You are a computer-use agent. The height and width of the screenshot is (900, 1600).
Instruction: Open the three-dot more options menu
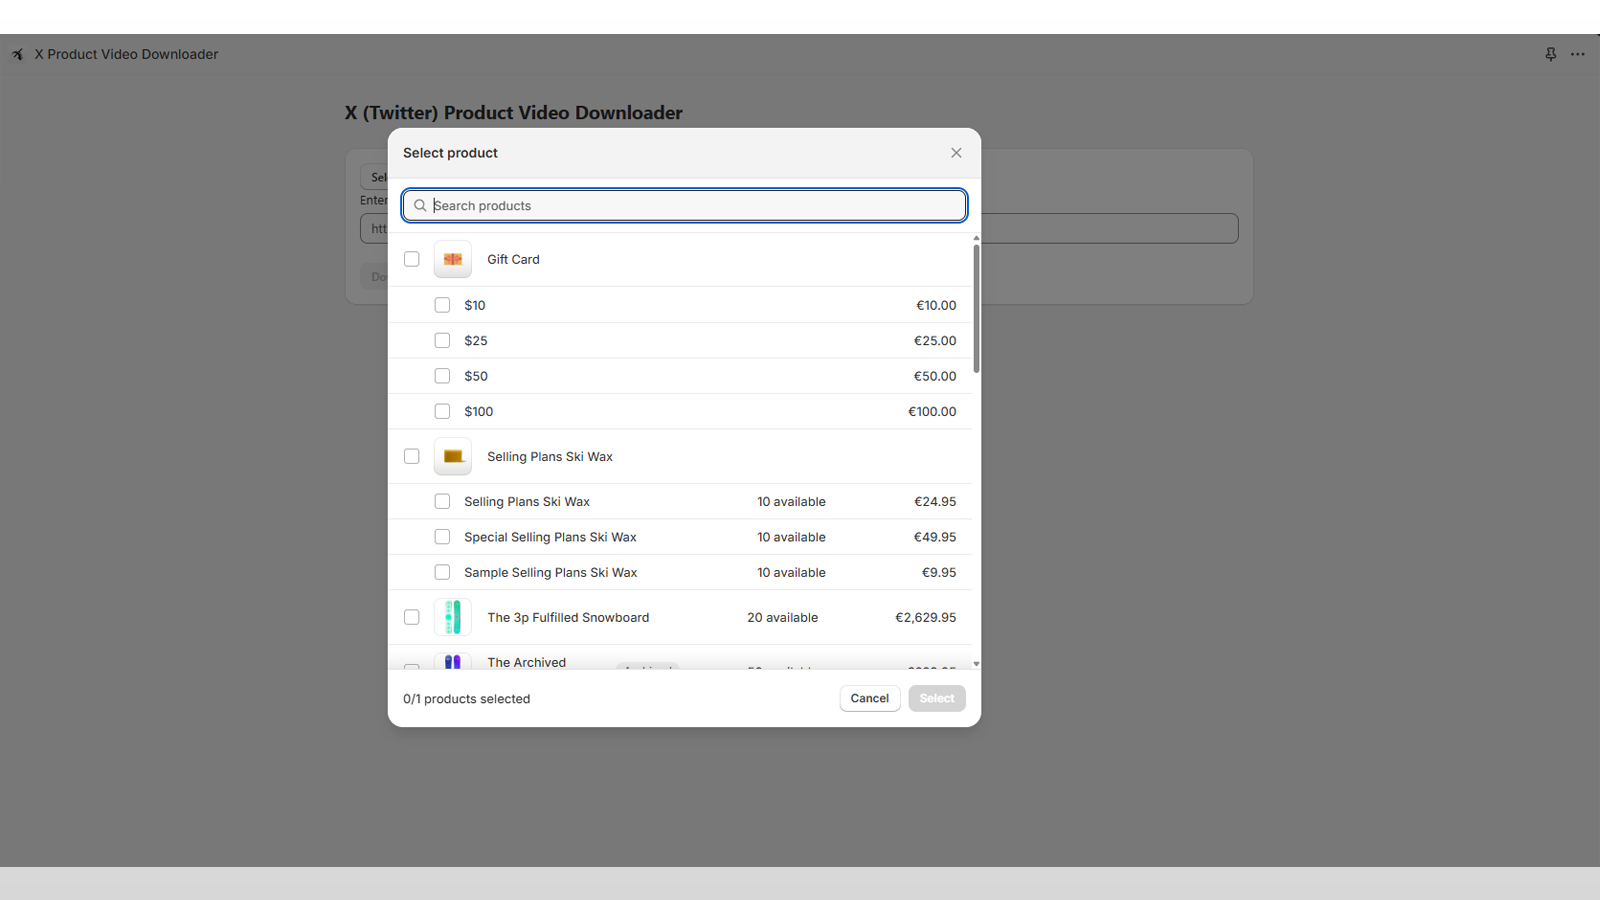[1578, 54]
